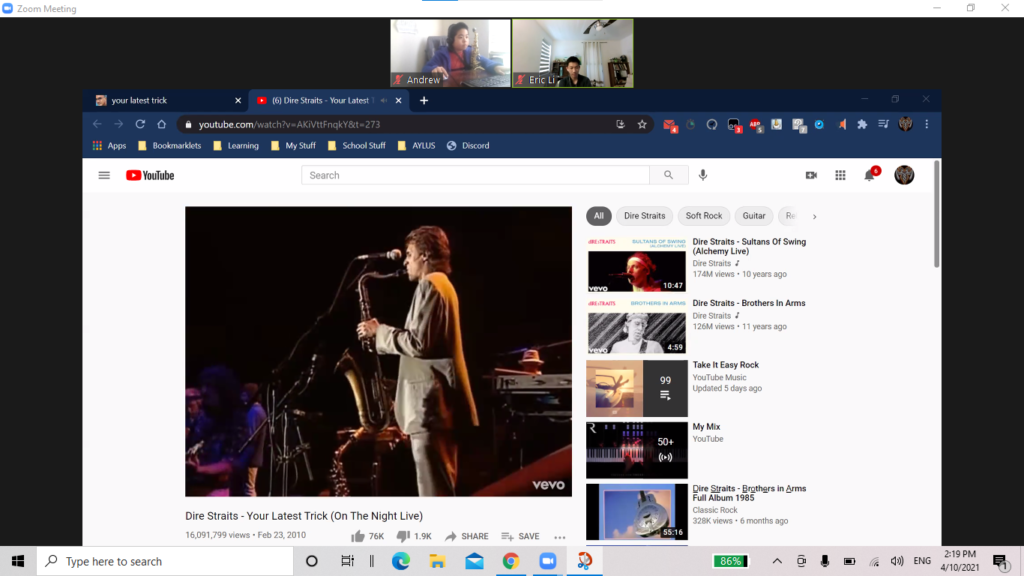Click the install app icon in address bar

(x=620, y=124)
